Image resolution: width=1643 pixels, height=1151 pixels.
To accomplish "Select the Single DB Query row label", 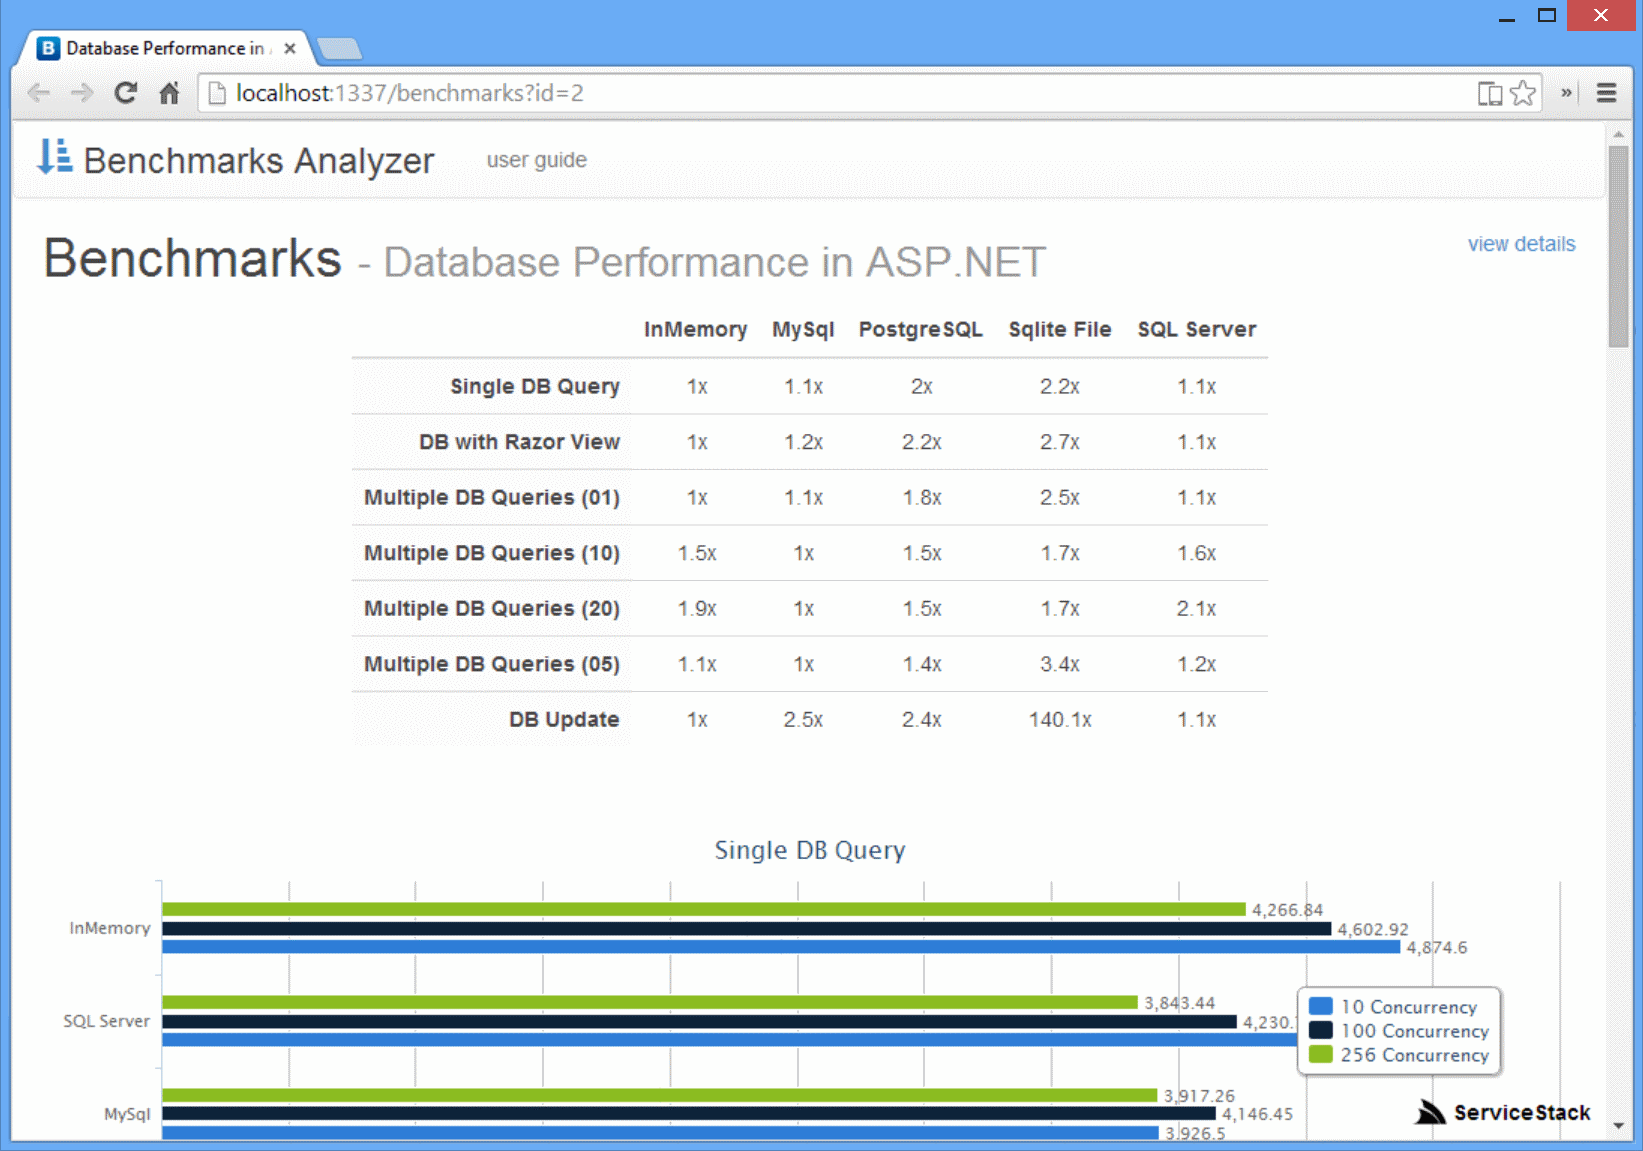I will coord(535,386).
